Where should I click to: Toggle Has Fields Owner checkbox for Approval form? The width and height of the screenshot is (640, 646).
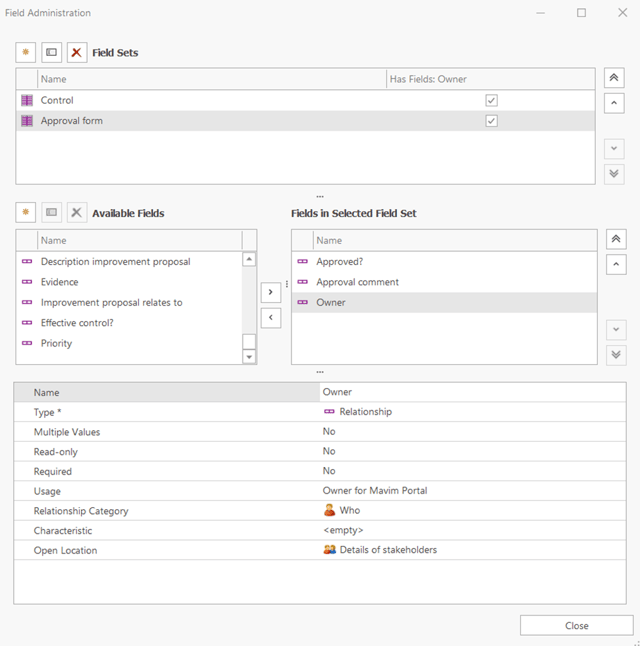491,121
